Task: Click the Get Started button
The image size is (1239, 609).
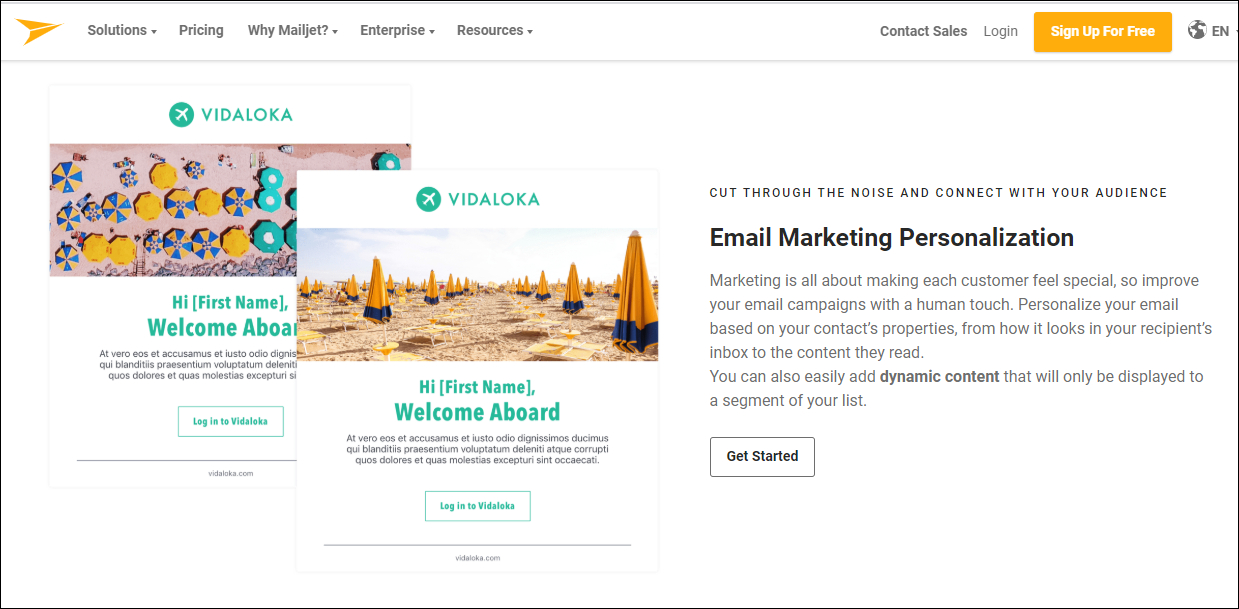Action: point(762,456)
